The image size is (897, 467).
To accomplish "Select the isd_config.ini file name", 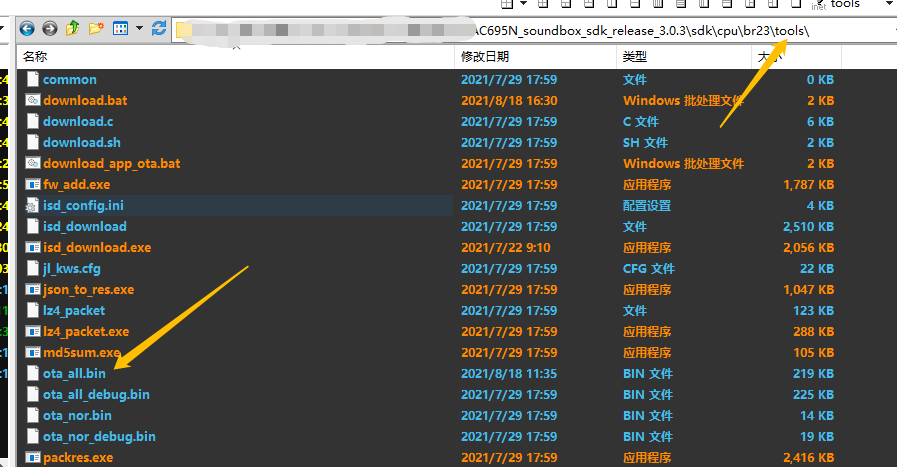I will pyautogui.click(x=83, y=205).
